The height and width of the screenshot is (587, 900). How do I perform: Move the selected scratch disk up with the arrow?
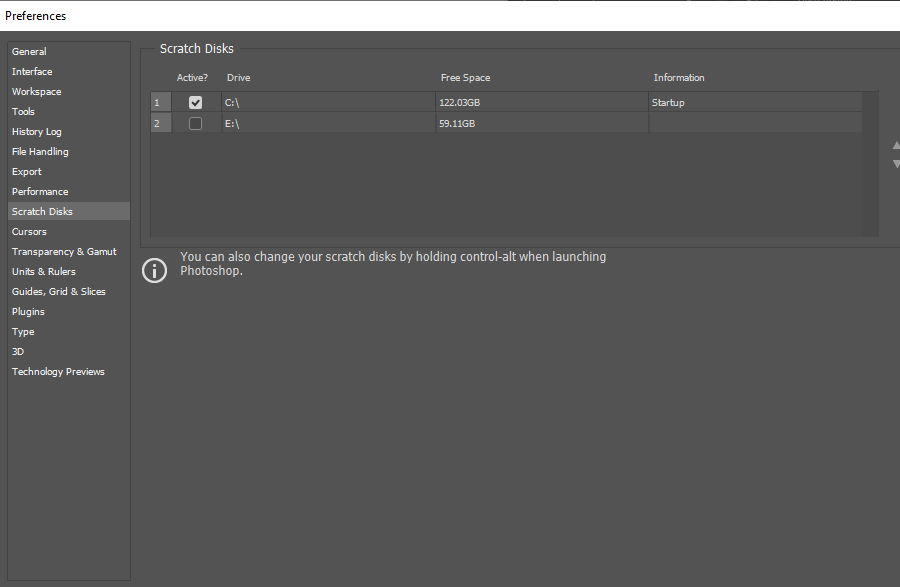(x=896, y=146)
